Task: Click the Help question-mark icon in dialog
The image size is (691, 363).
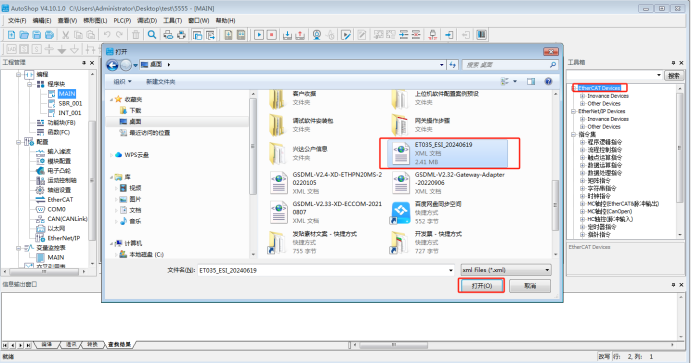Action: point(548,81)
